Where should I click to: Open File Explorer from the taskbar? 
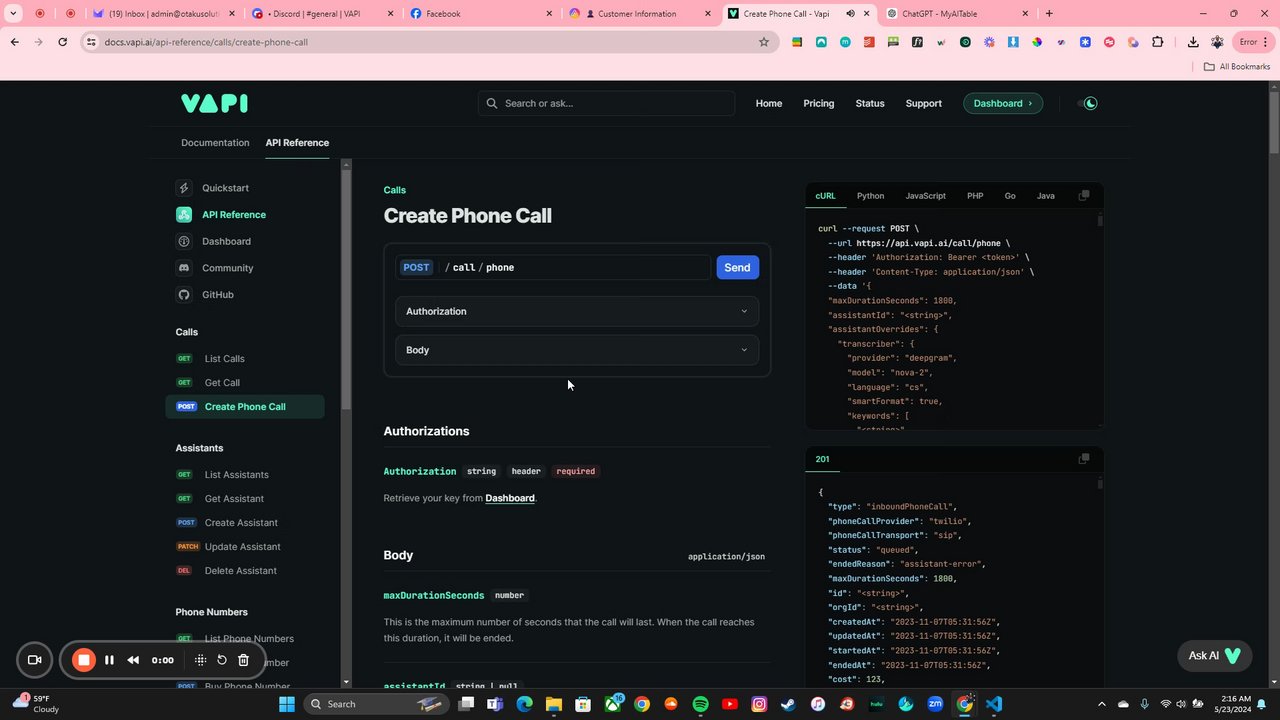(x=554, y=704)
